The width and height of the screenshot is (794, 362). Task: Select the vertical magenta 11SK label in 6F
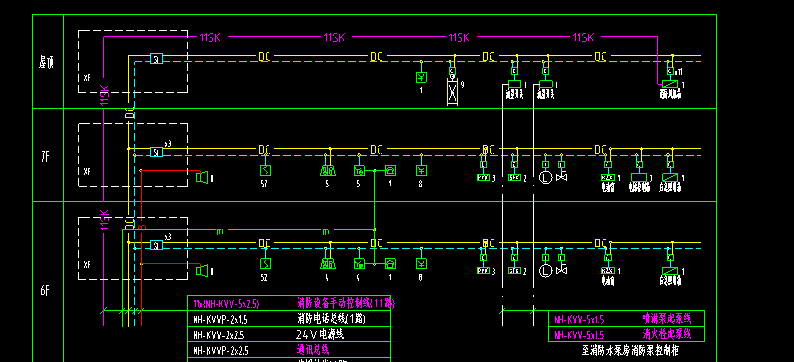point(105,220)
